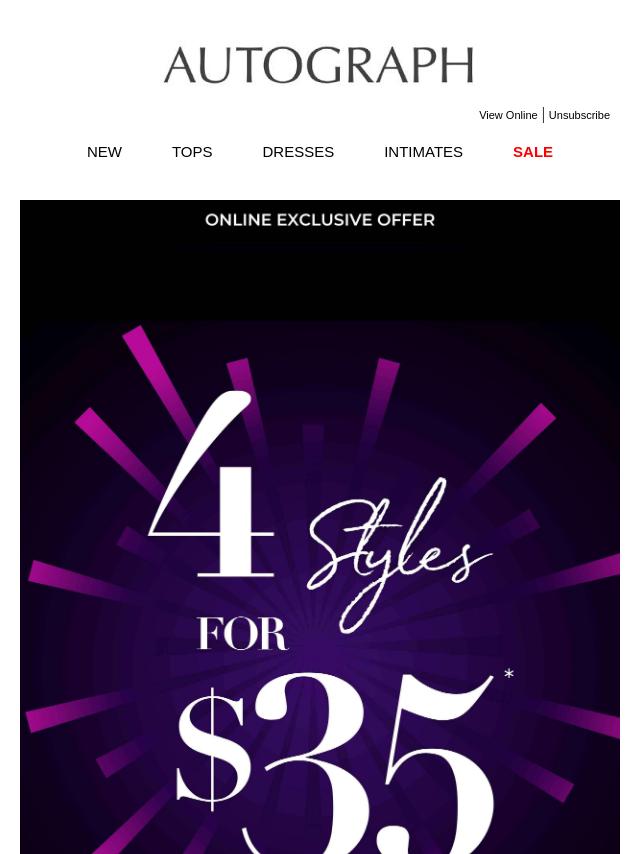Click the dollar sign symbol

[x=211, y=749]
